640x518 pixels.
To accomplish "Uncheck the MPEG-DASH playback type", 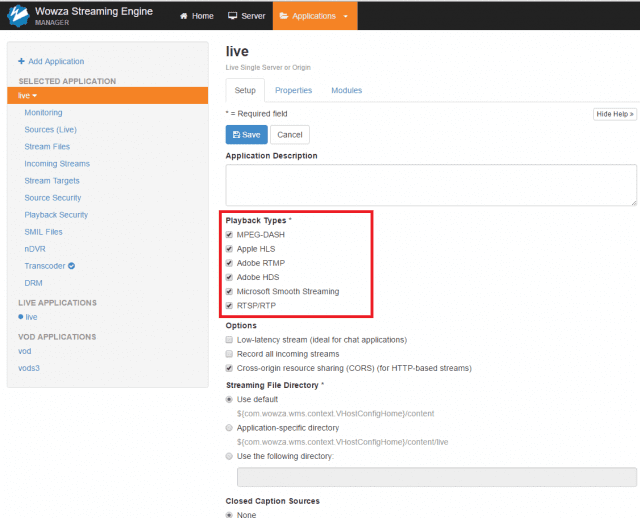I will [229, 235].
